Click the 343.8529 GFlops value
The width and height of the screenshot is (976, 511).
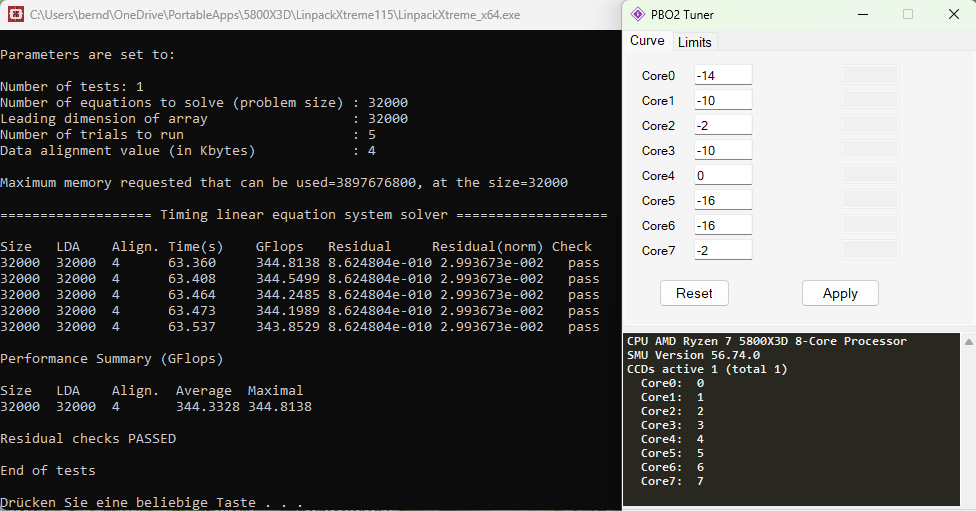tap(288, 327)
